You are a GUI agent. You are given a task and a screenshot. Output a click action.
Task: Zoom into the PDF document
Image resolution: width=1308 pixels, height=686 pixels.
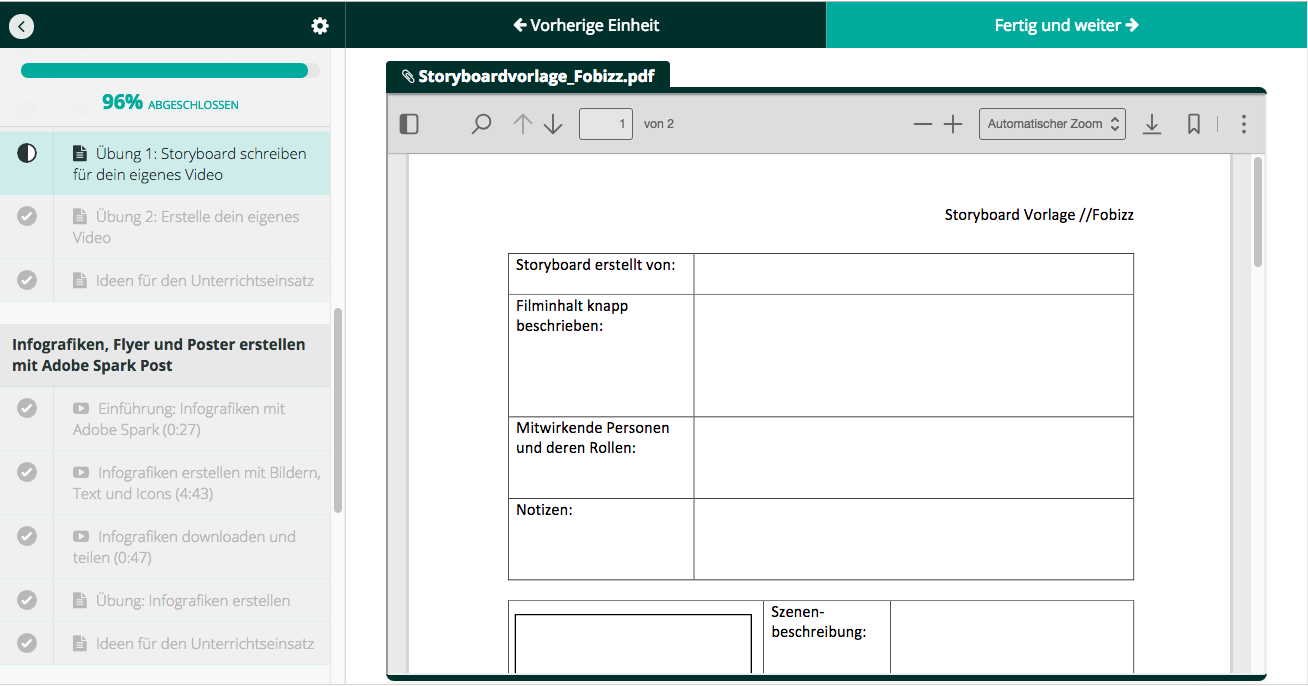point(953,123)
